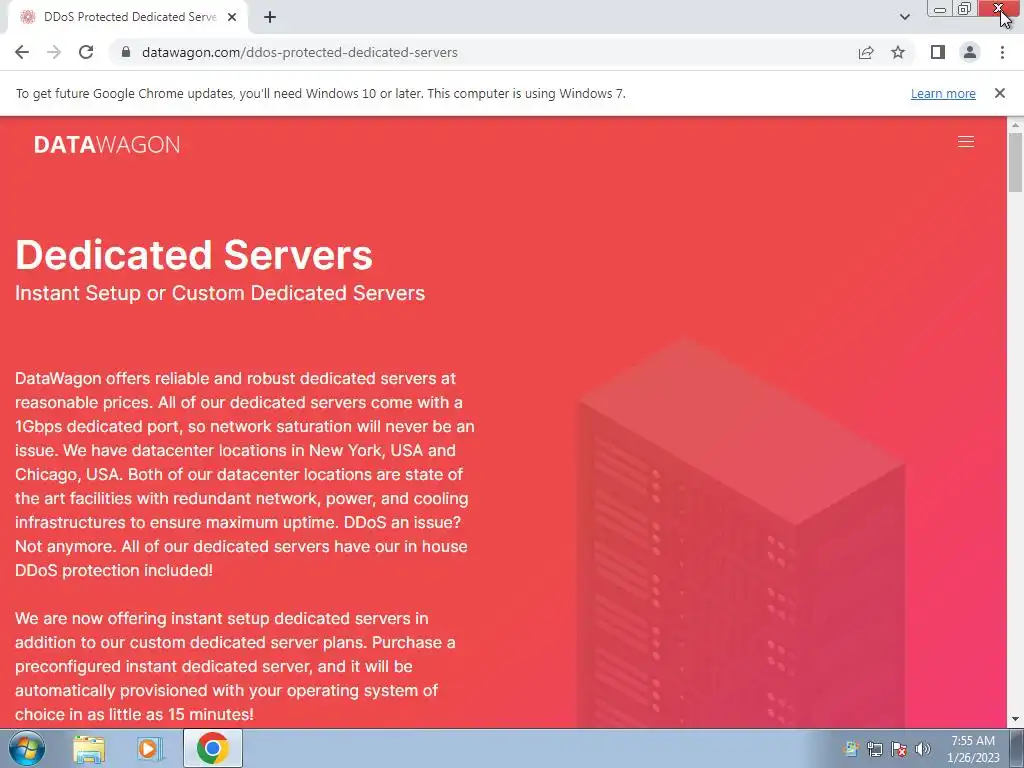This screenshot has height=768, width=1024.
Task: Select the DDoS Protected Dedicated Servers tab
Action: 128,17
